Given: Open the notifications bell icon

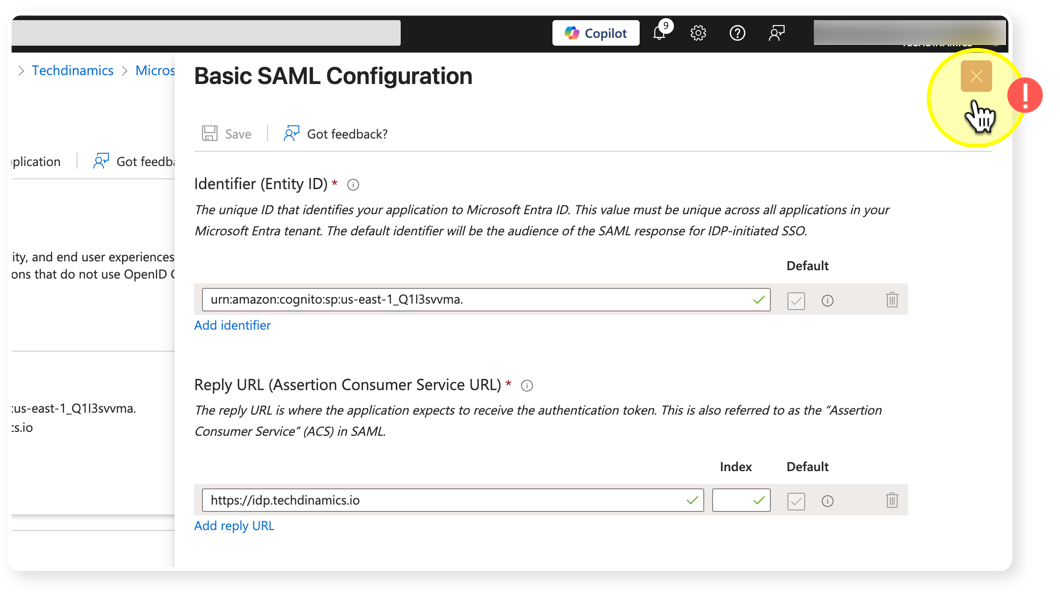Looking at the screenshot, I should tap(660, 32).
